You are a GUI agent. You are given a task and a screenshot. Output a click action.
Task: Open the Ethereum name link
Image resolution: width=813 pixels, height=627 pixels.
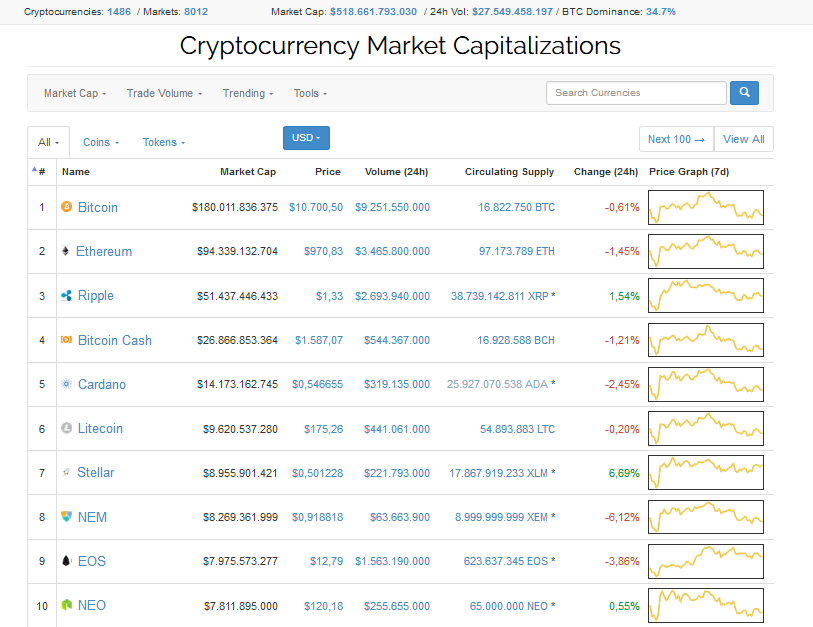click(x=104, y=251)
